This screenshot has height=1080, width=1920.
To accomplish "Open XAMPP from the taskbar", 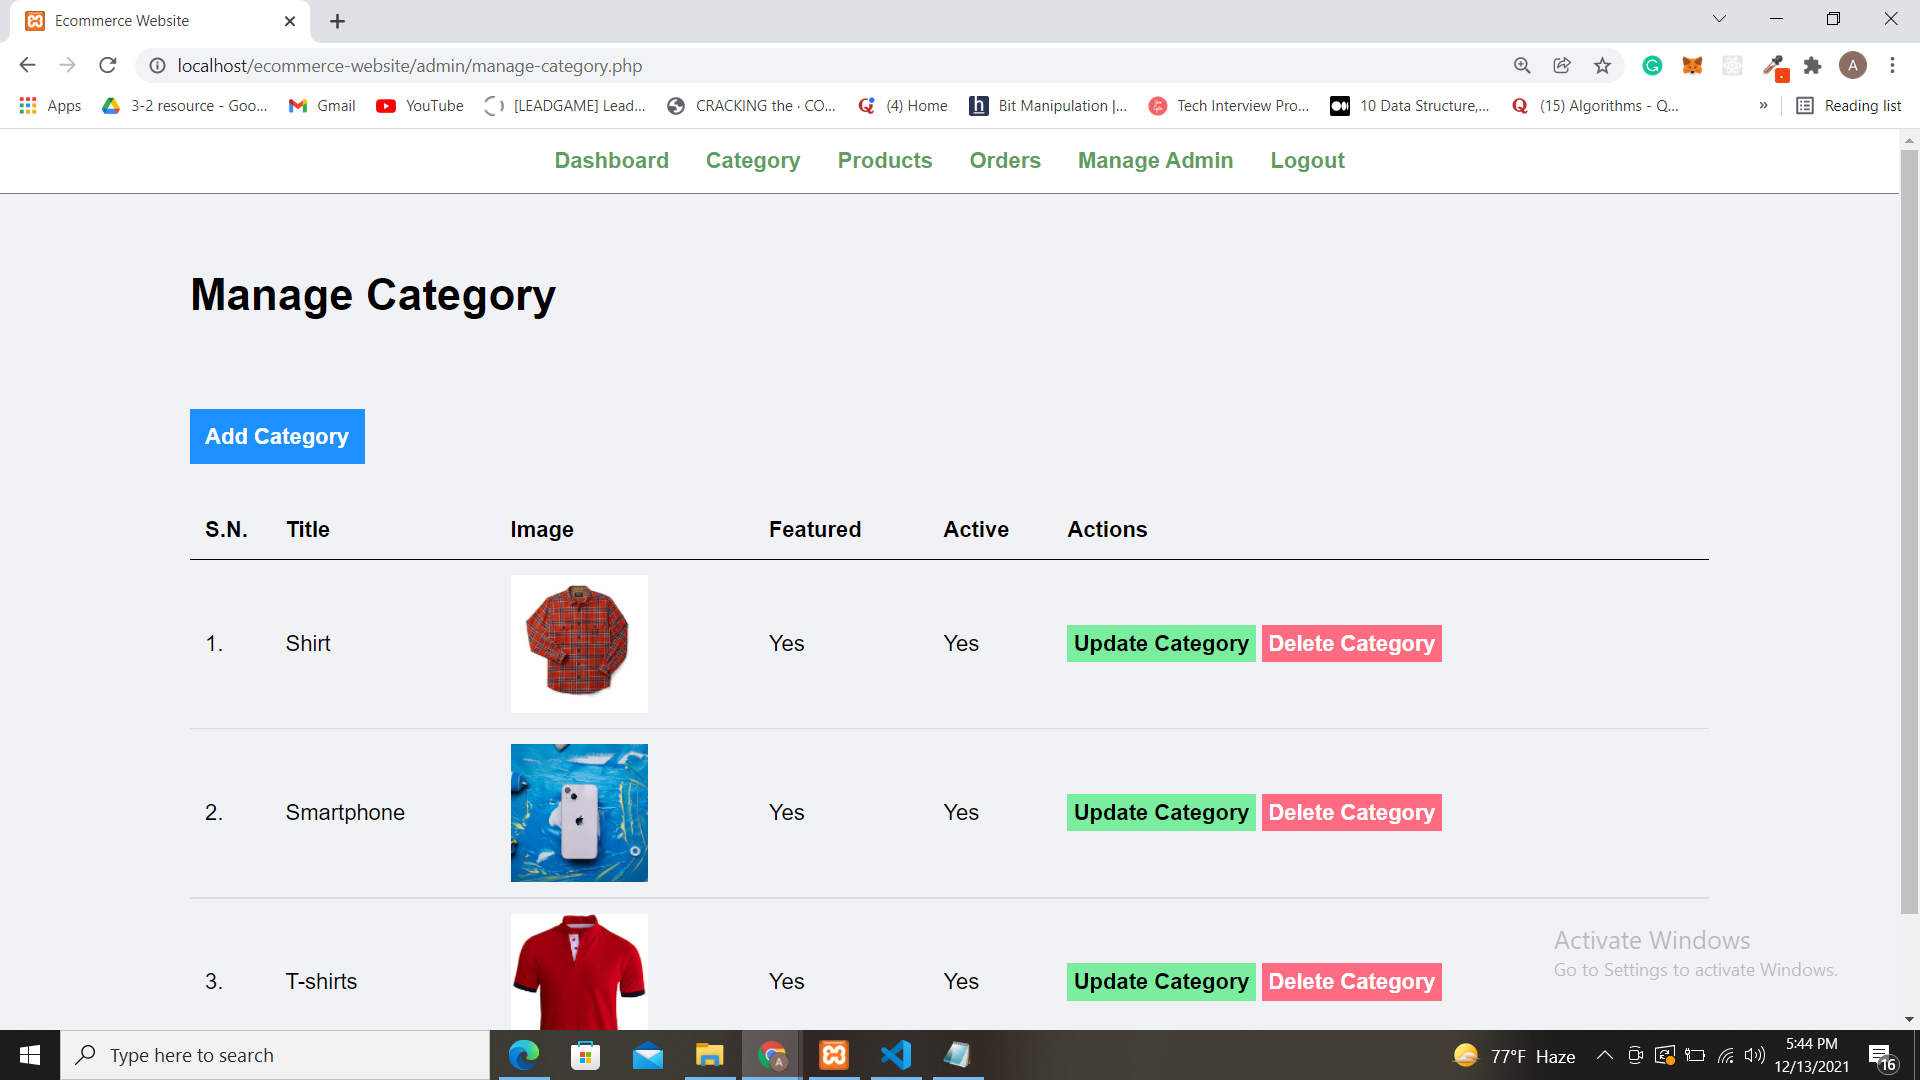I will (x=834, y=1055).
